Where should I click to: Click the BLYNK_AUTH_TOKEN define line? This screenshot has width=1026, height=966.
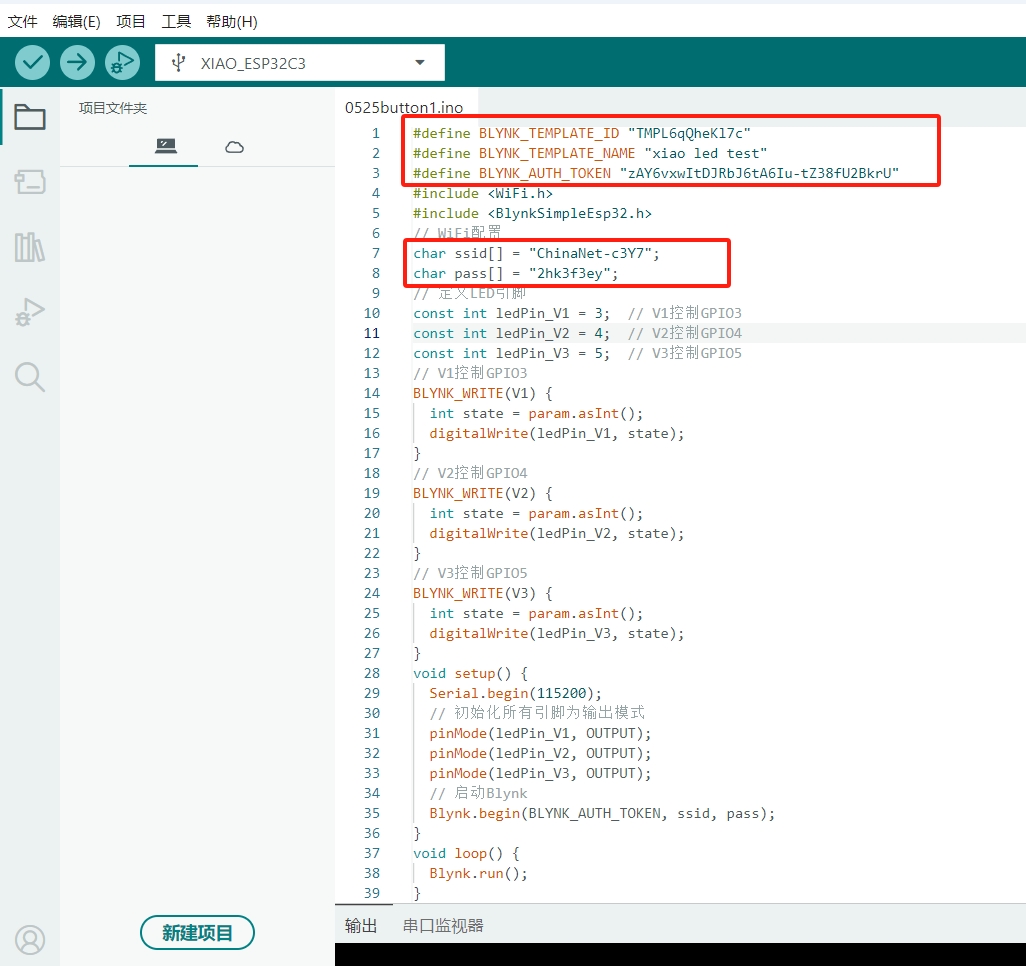coord(656,173)
